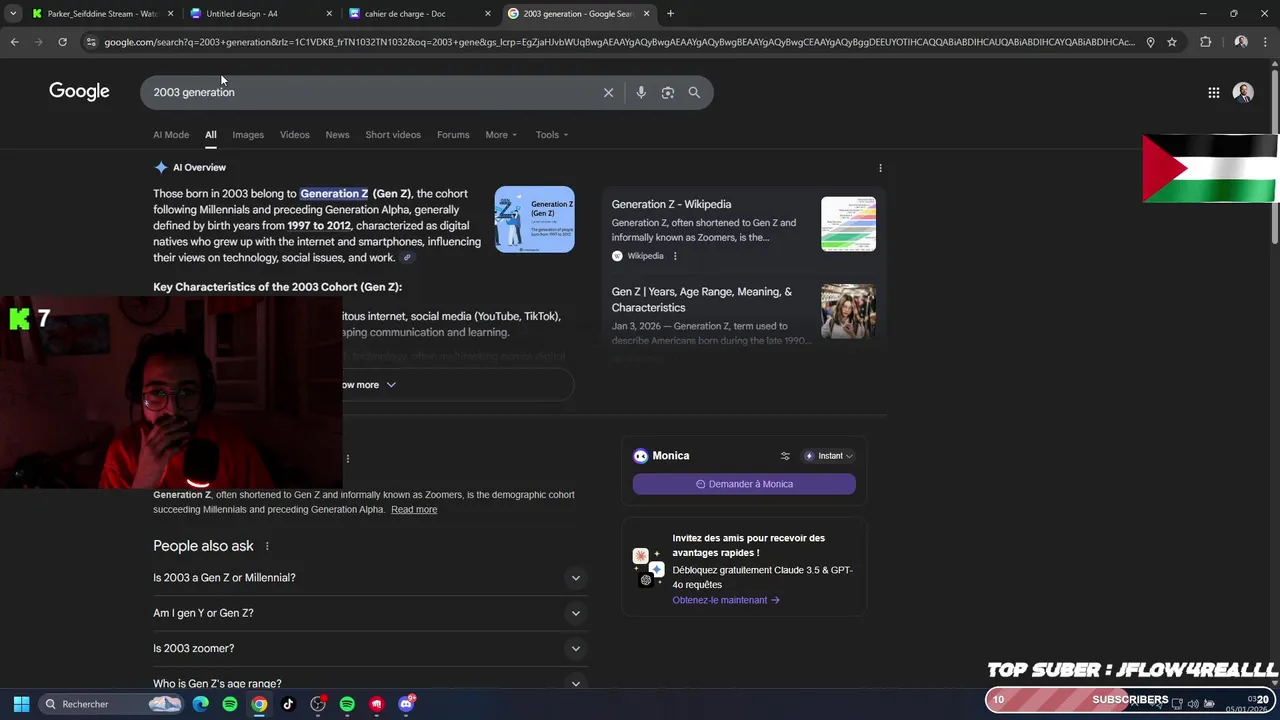
Task: Go back with browser back arrow
Action: click(x=14, y=42)
